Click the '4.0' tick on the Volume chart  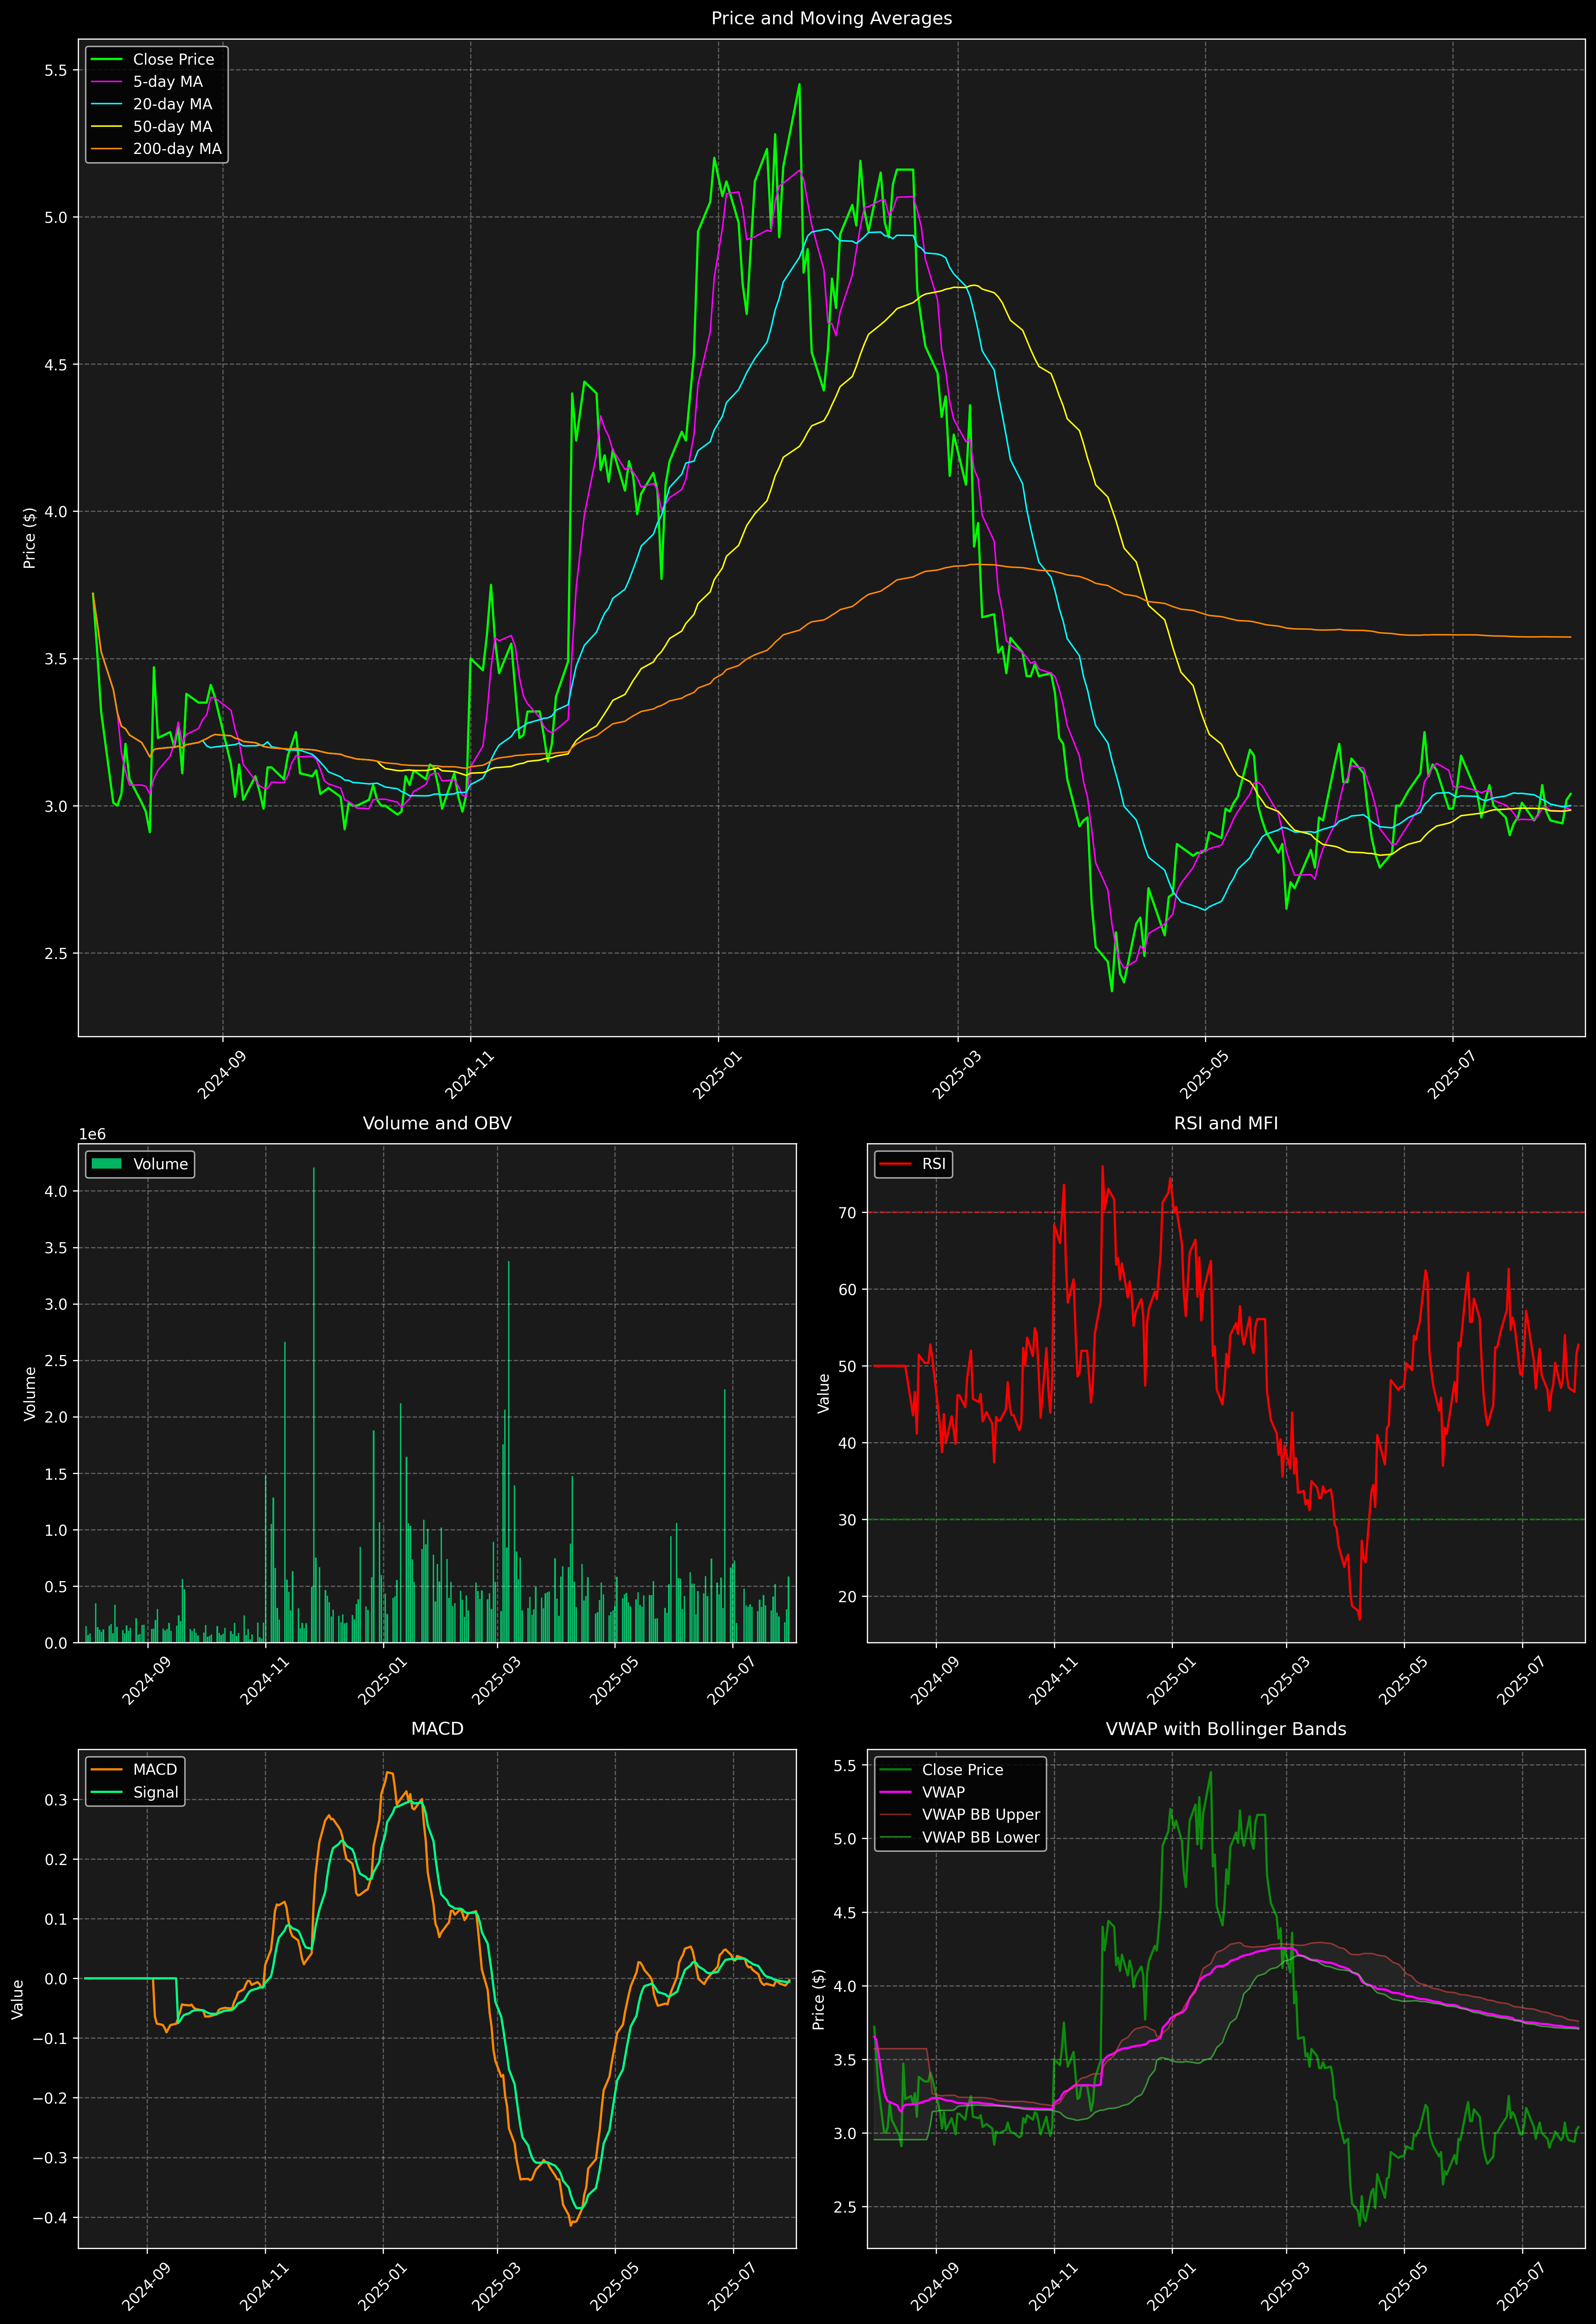(x=56, y=1191)
